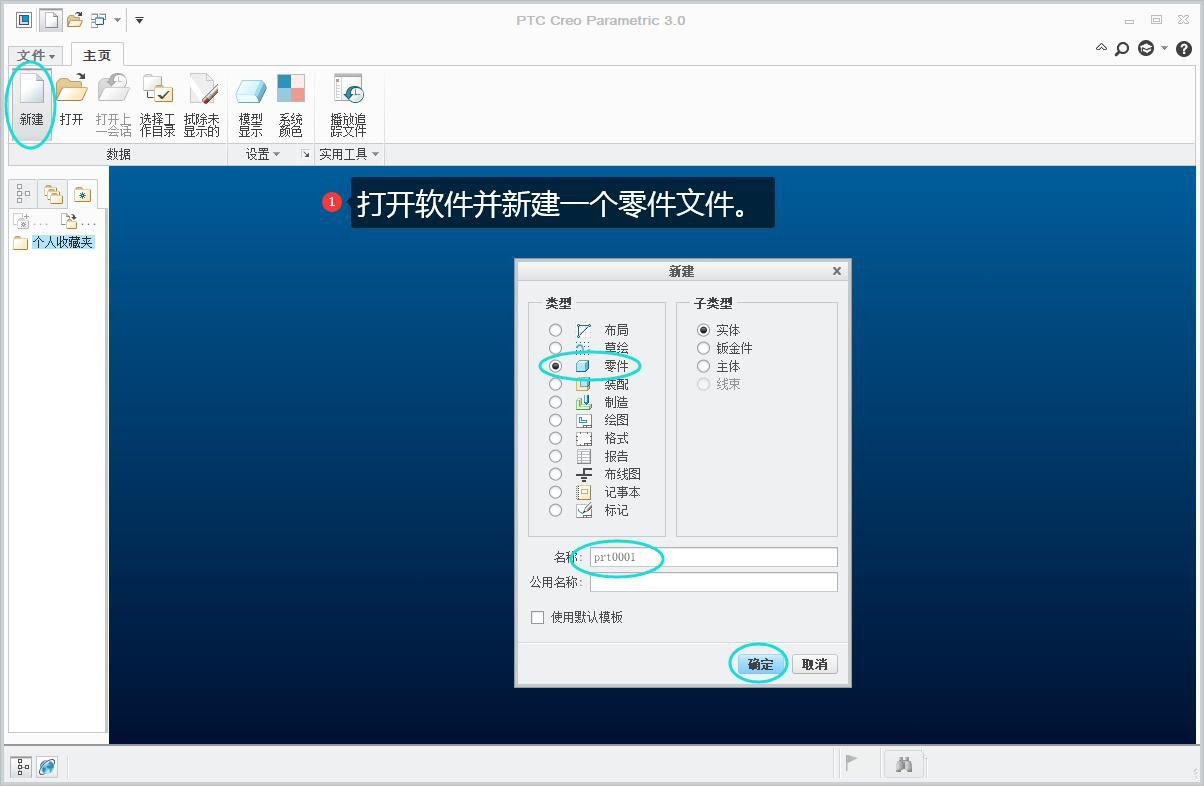
Task: Choose the Drawing (绘图) type radio button
Action: (x=555, y=420)
